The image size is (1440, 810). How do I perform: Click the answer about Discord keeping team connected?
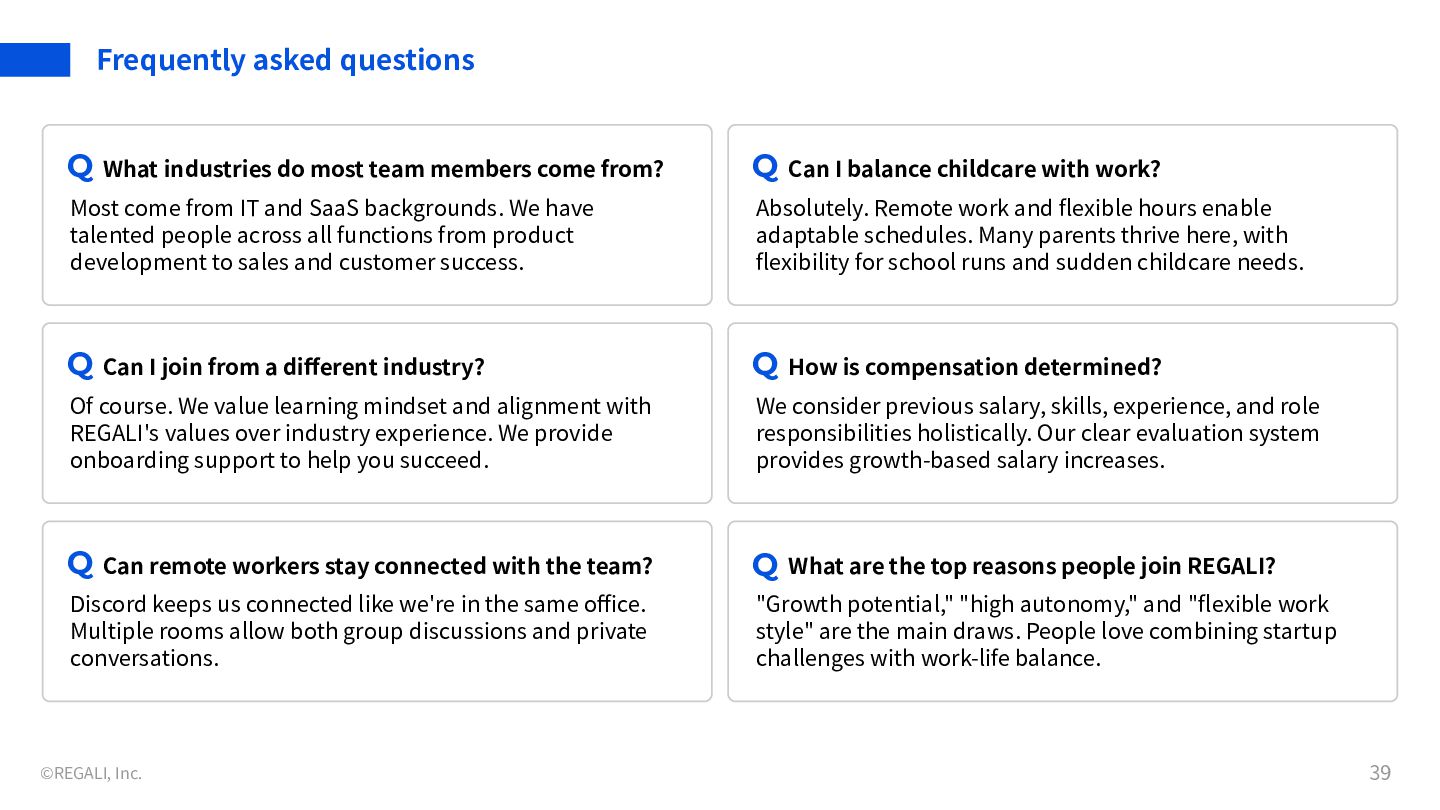(358, 631)
